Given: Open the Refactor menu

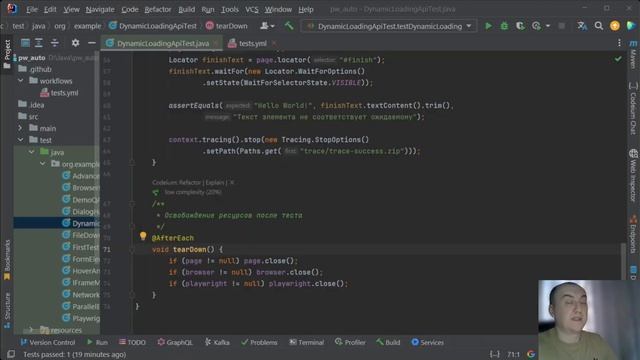Looking at the screenshot, I should (158, 9).
